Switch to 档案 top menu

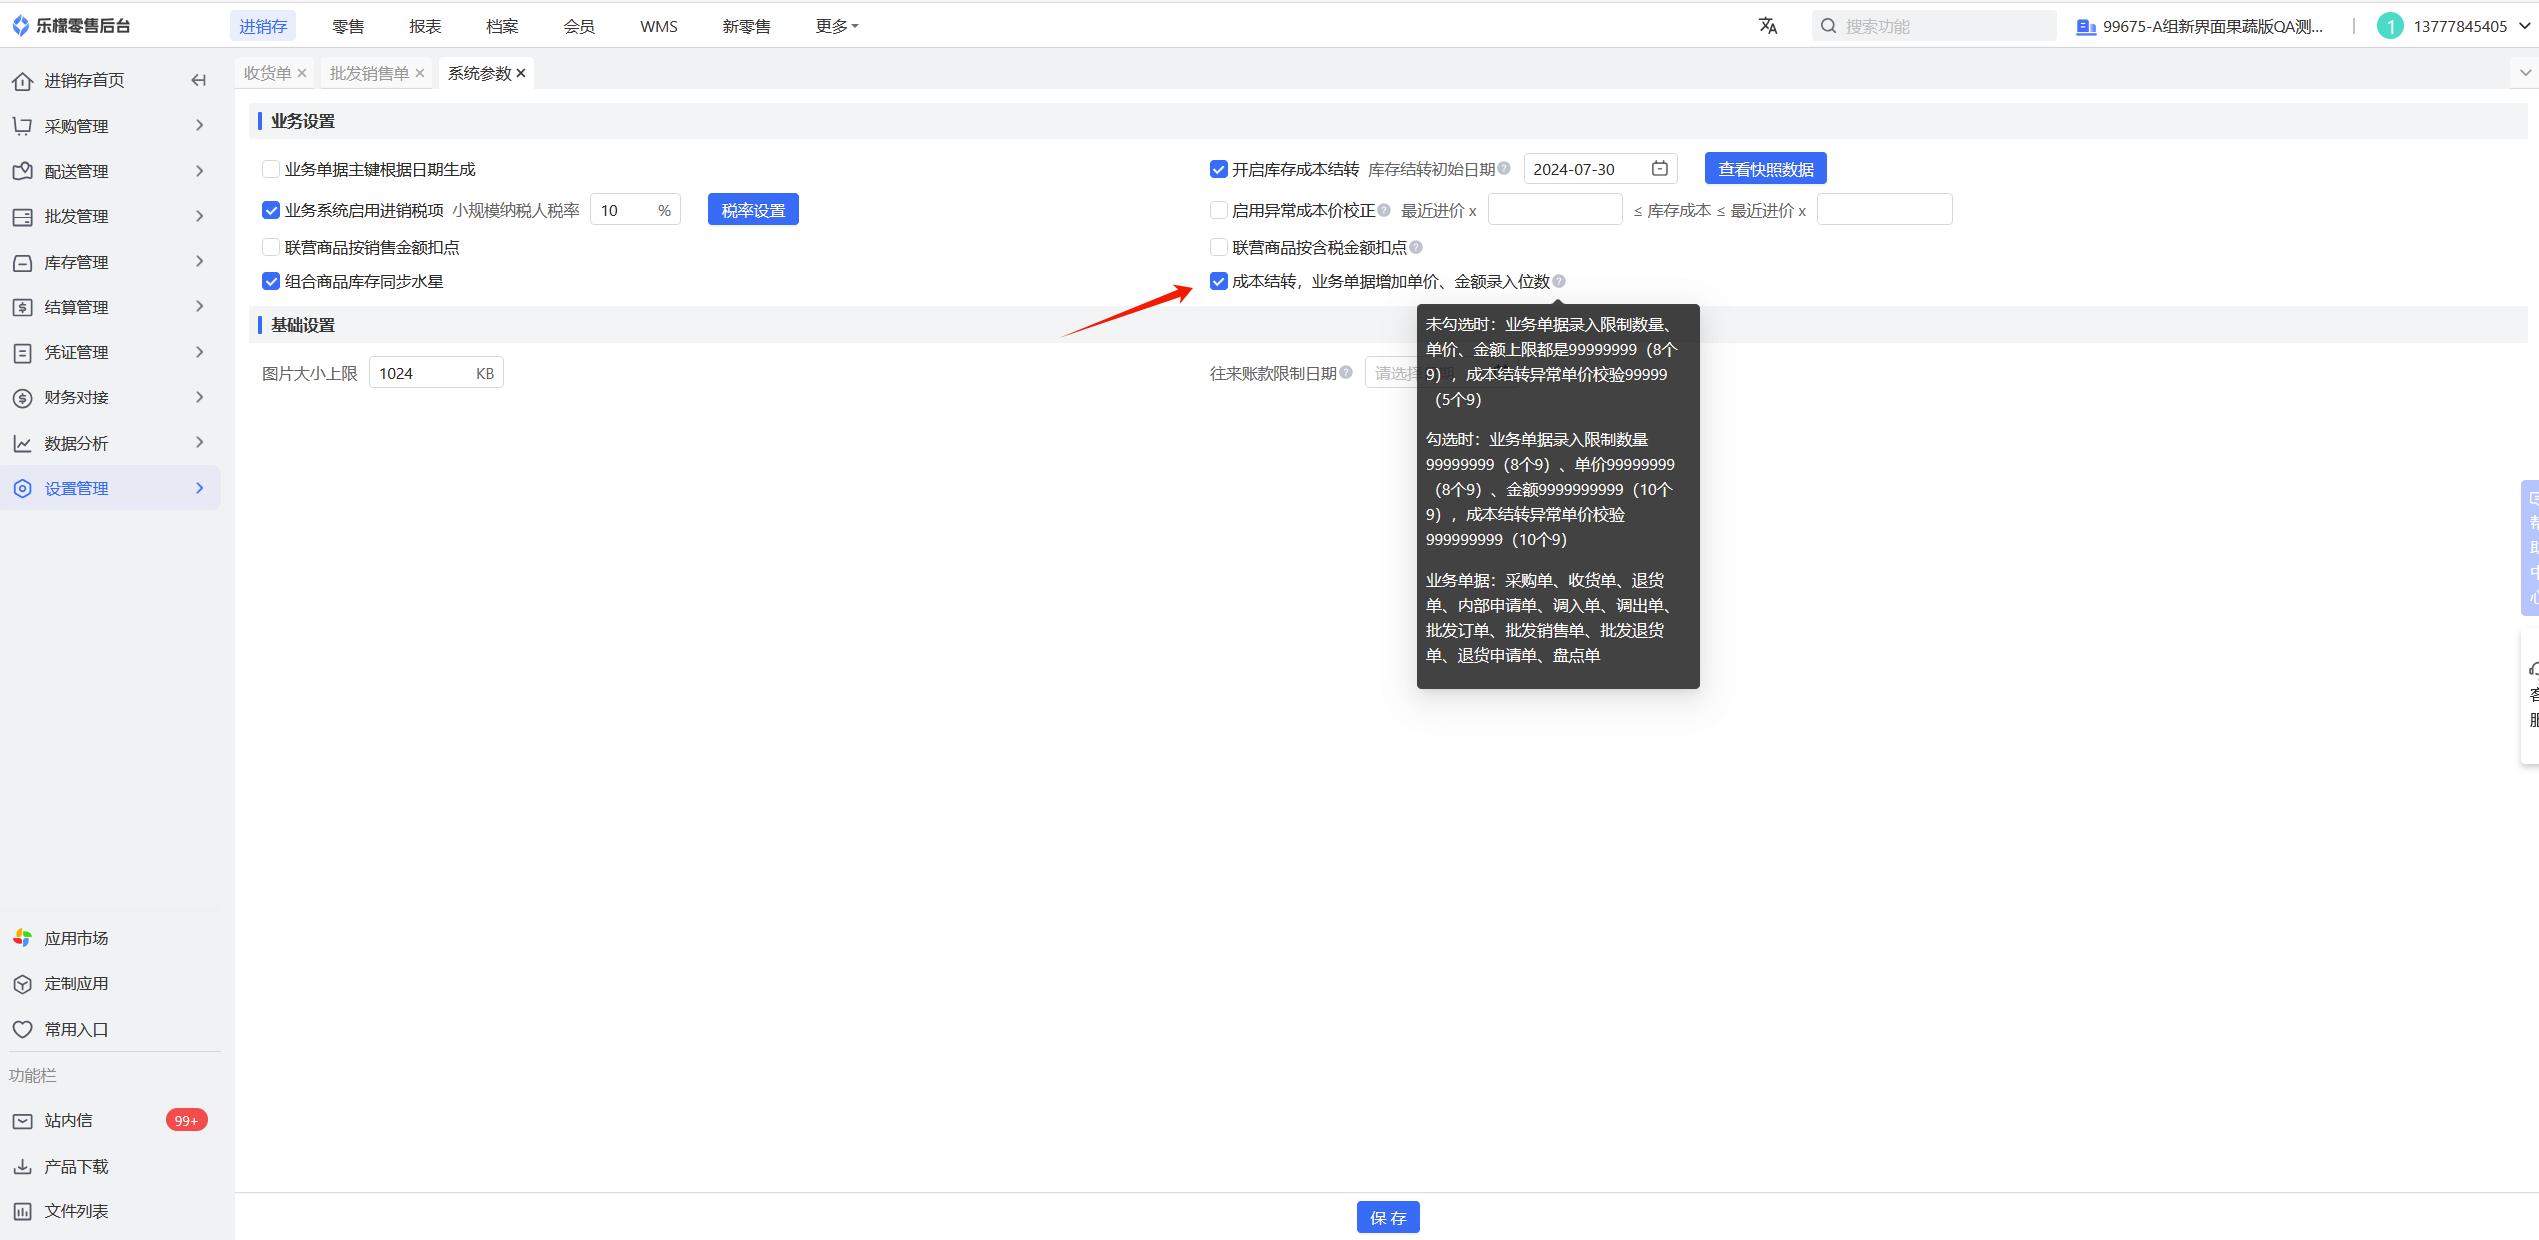tap(502, 26)
